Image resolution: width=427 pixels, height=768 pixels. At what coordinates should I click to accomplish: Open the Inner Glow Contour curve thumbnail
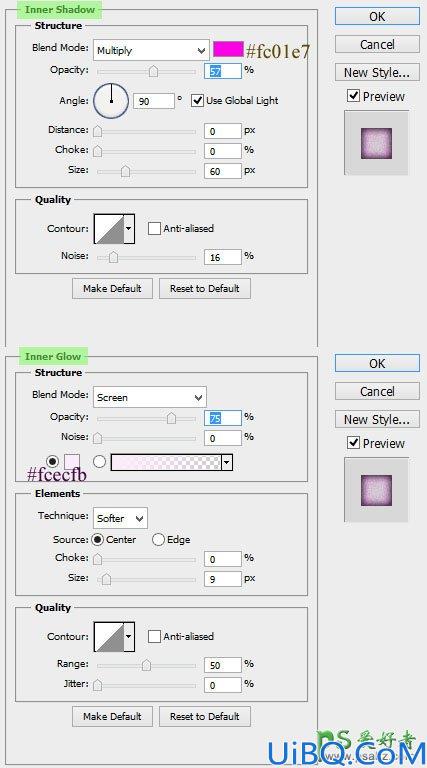pyautogui.click(x=109, y=637)
